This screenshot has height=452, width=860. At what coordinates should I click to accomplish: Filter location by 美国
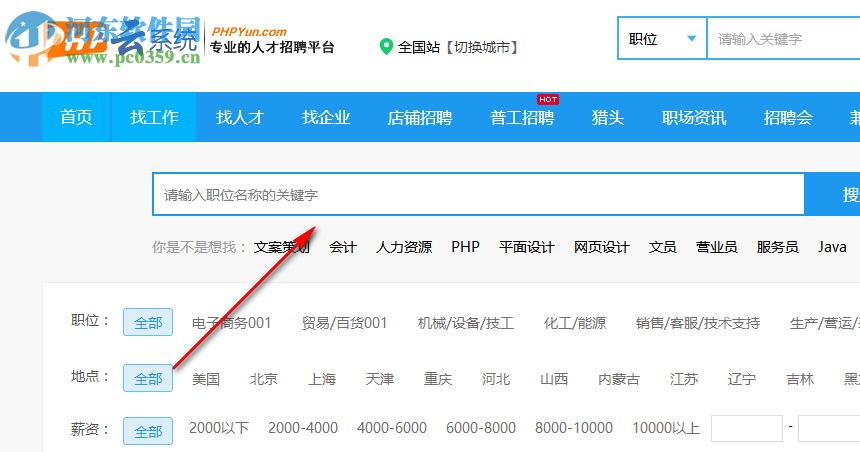[x=206, y=379]
